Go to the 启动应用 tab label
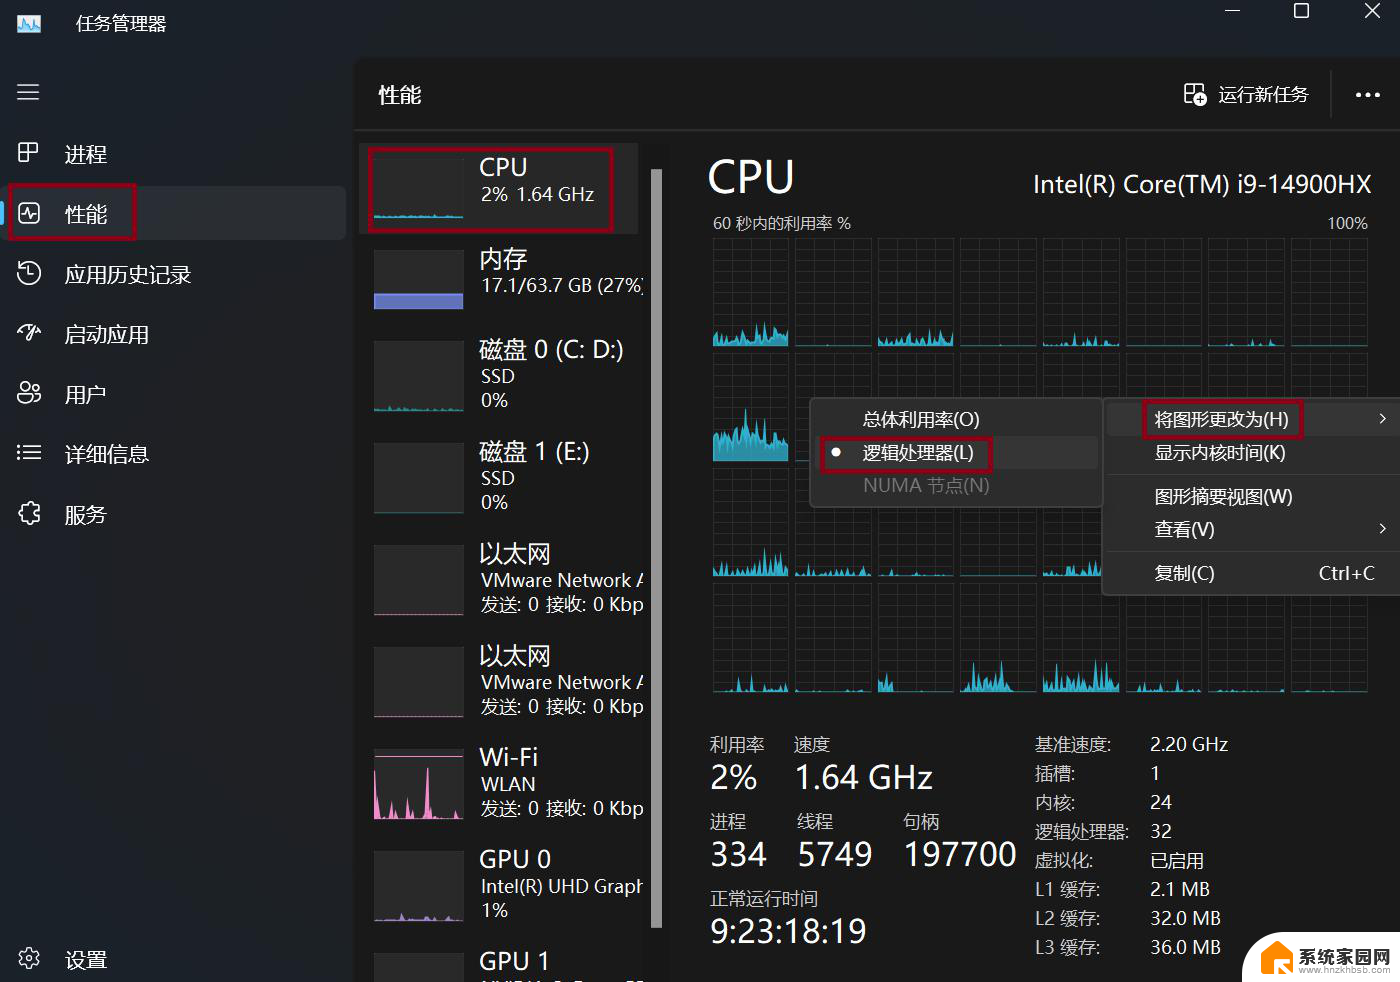1400x982 pixels. [107, 334]
